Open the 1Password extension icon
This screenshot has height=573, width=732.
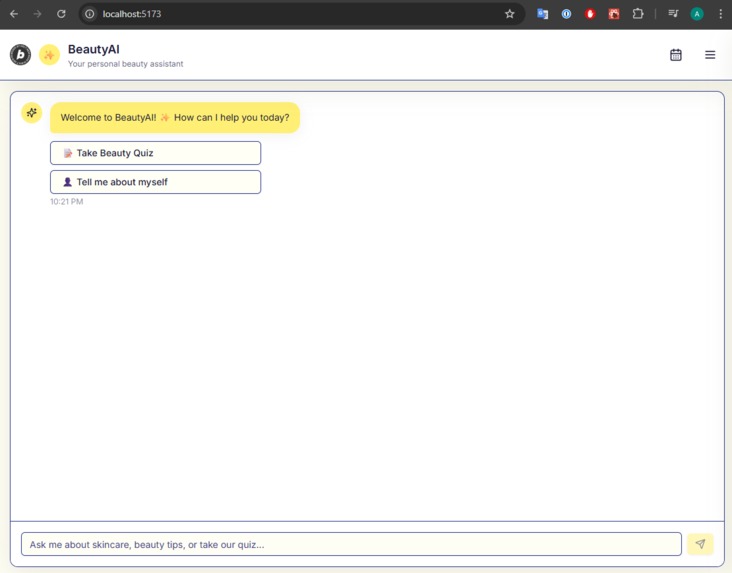(x=566, y=14)
